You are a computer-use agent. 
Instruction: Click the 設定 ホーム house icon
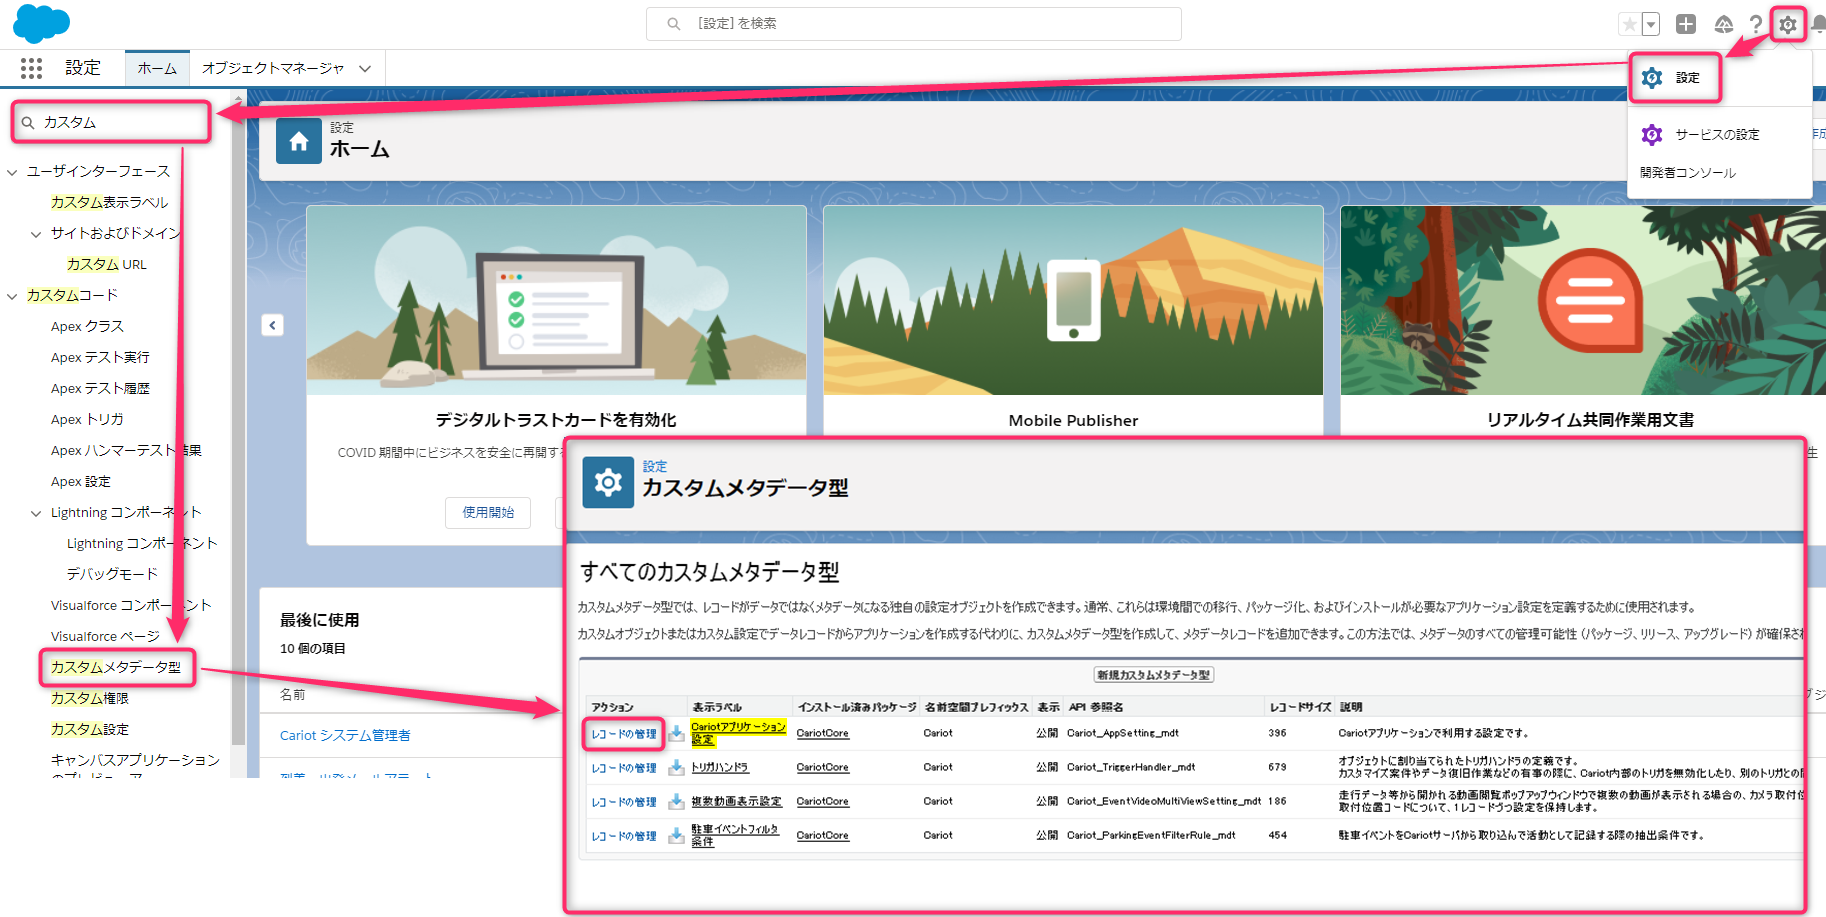(299, 142)
